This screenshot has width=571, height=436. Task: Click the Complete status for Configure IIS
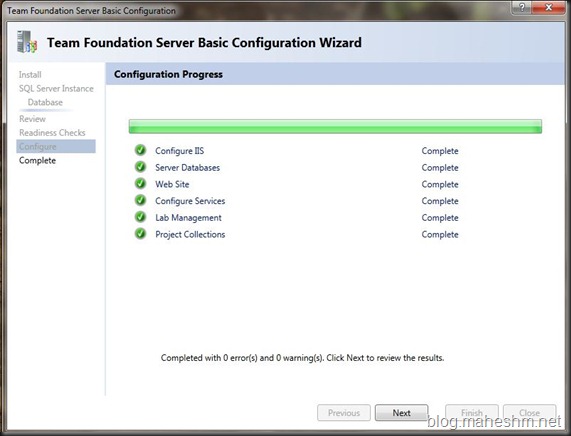coord(440,151)
